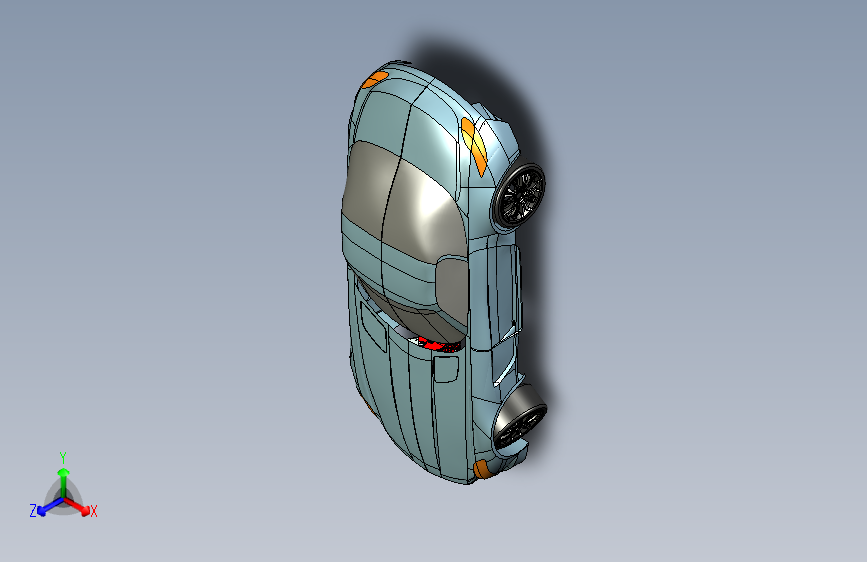The height and width of the screenshot is (562, 867).
Task: Select the long orange lamp near the upper wheel
Action: (x=474, y=147)
